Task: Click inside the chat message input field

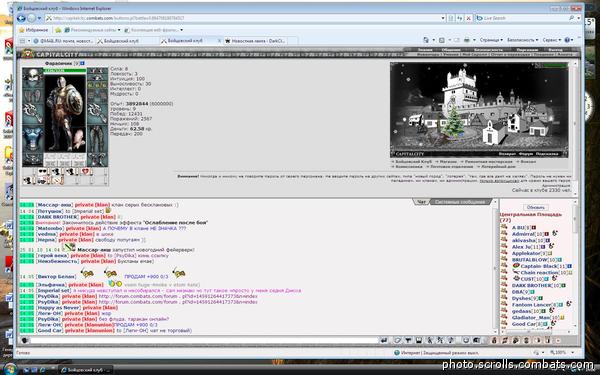Action: [204, 340]
